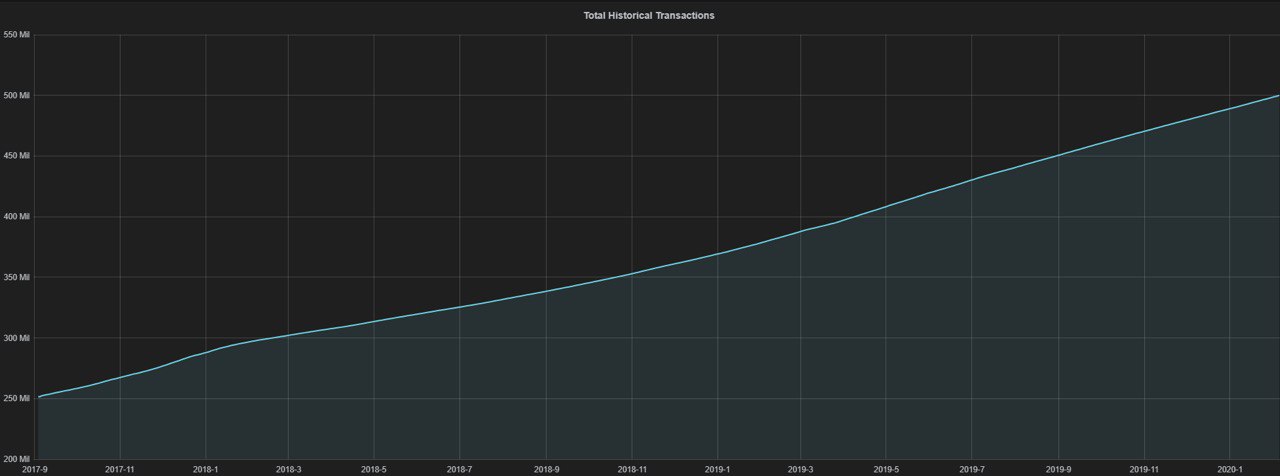Click the 2018-9 x-axis label
This screenshot has height=476, width=1280.
546,469
